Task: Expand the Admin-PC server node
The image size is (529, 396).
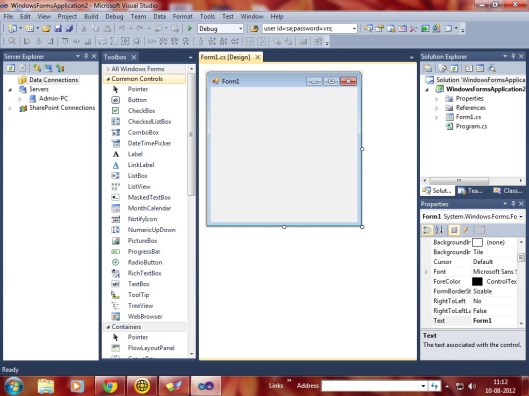Action: click(20, 99)
